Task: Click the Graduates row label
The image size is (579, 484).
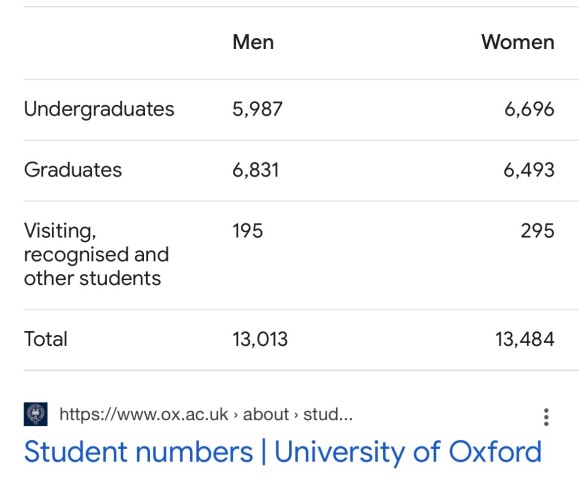Action: tap(73, 170)
